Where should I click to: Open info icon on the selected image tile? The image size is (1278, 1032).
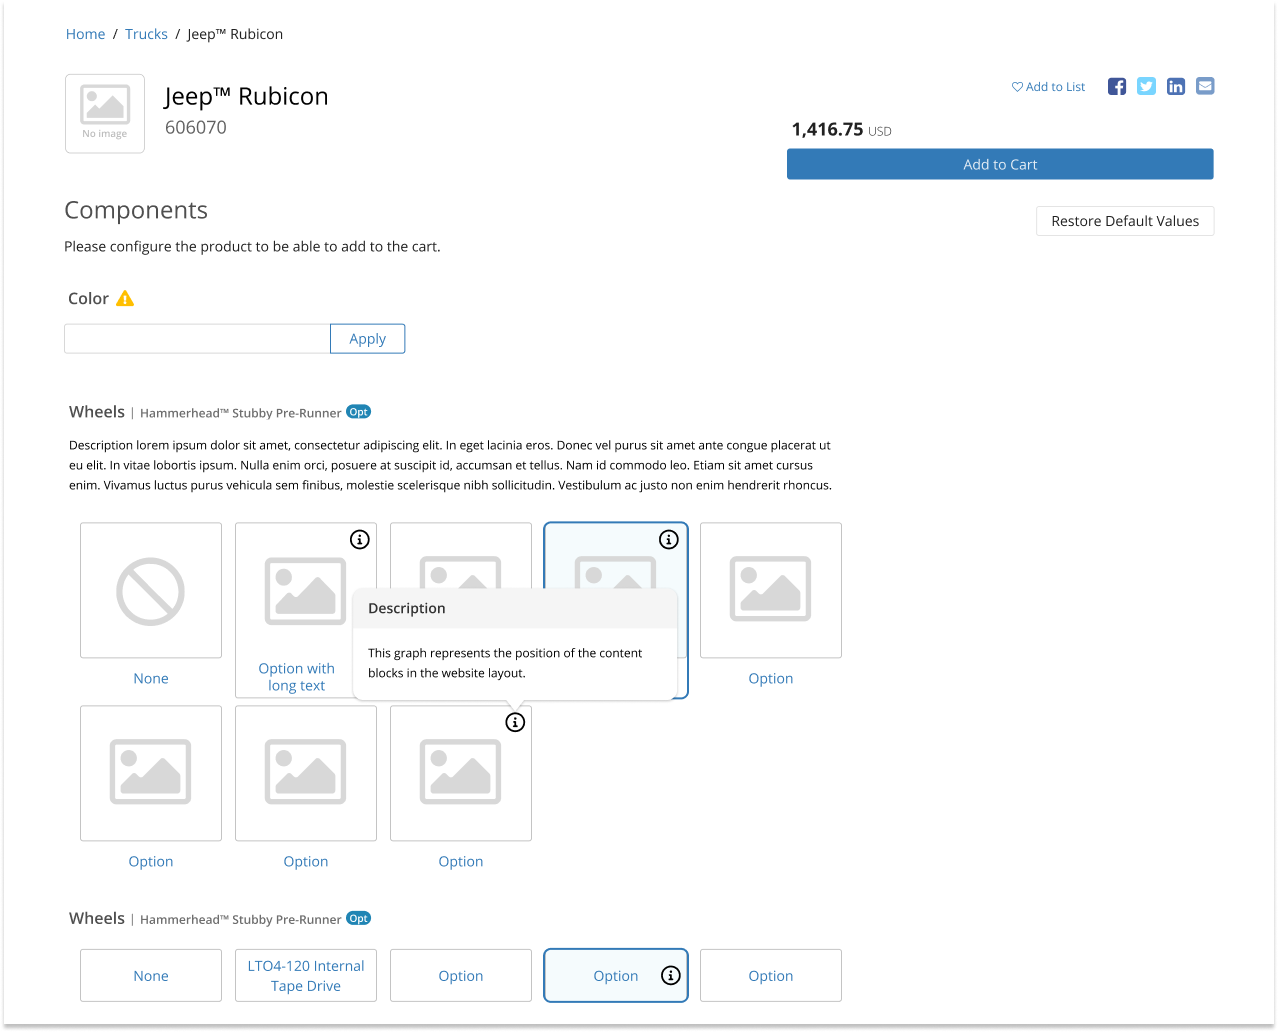click(669, 540)
